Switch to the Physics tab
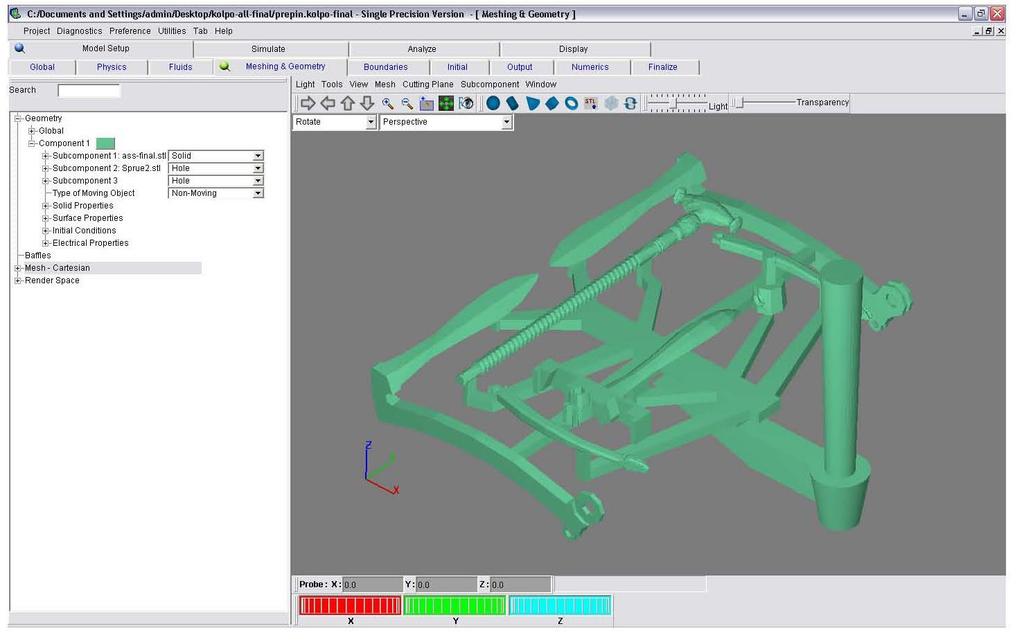Viewport: 1024px width, 642px height. pyautogui.click(x=112, y=67)
